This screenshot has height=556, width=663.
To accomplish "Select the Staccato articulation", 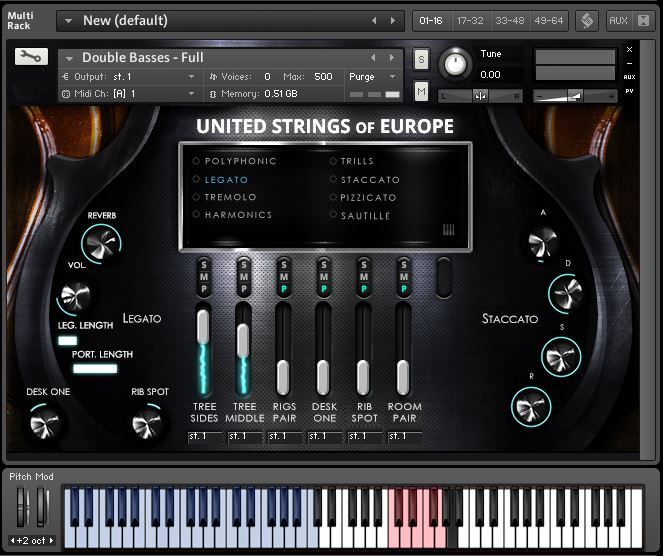I will point(365,180).
